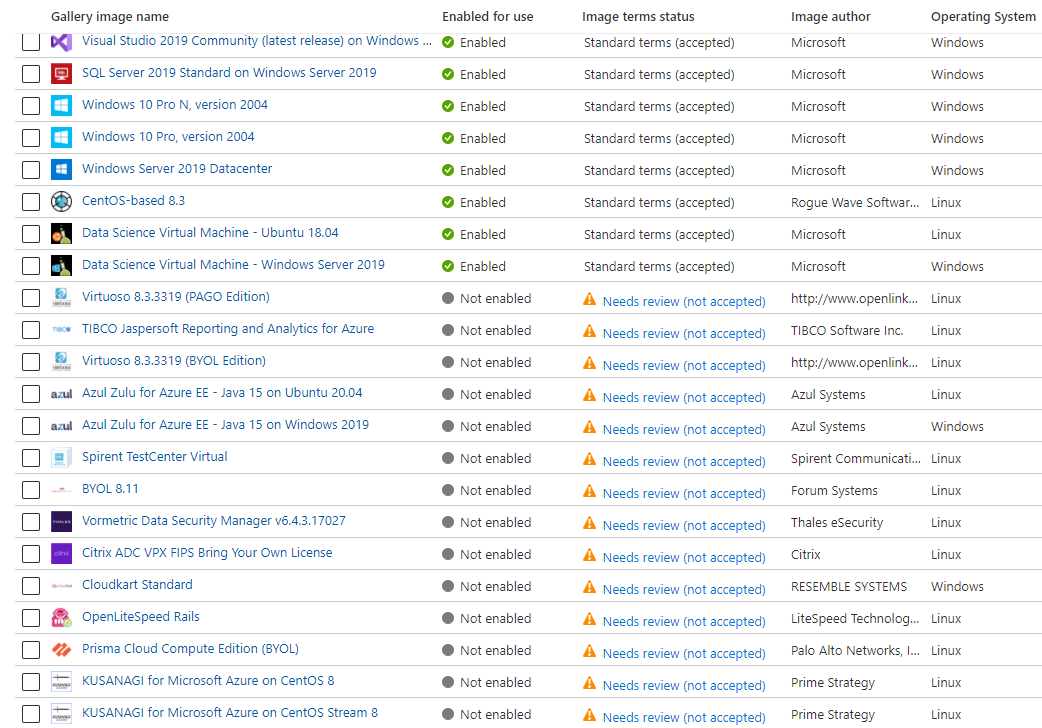1042x728 pixels.
Task: Click the Azul Zulu Java 15 icon
Action: [61, 393]
